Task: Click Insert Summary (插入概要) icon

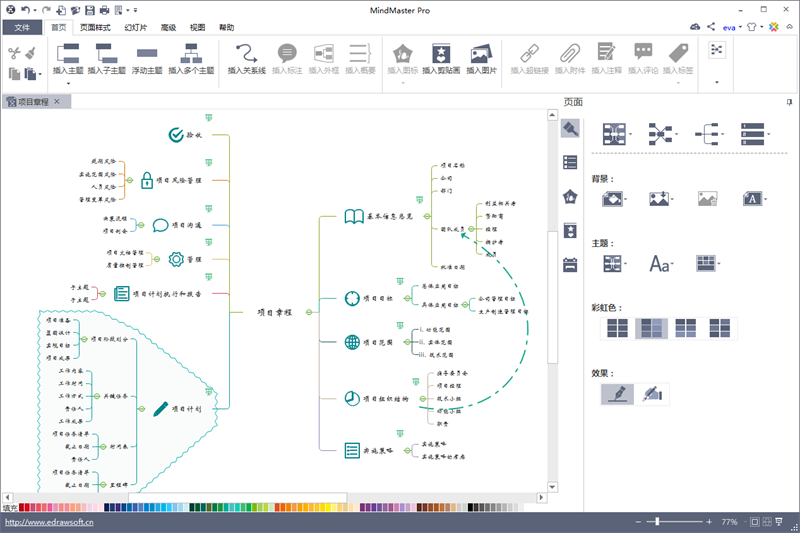Action: coord(360,53)
